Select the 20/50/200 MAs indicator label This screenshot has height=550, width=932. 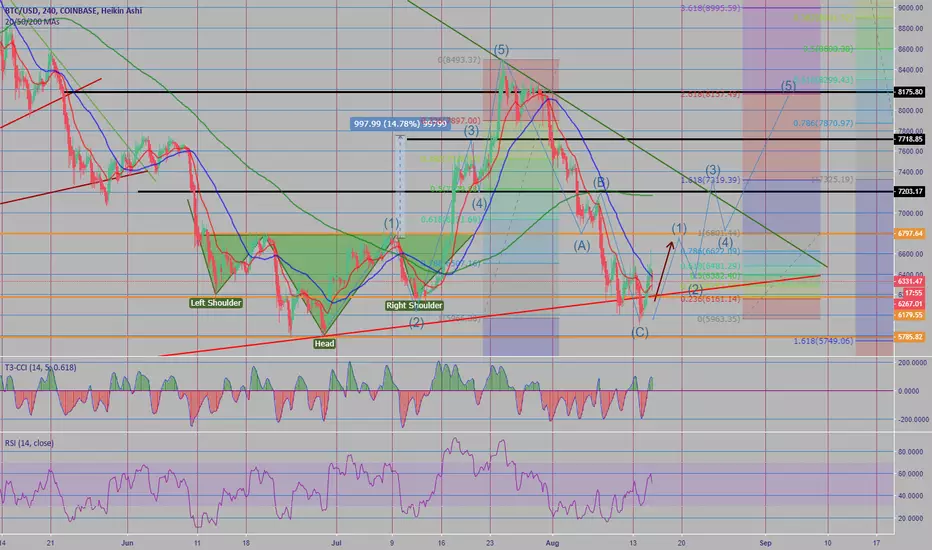32,21
